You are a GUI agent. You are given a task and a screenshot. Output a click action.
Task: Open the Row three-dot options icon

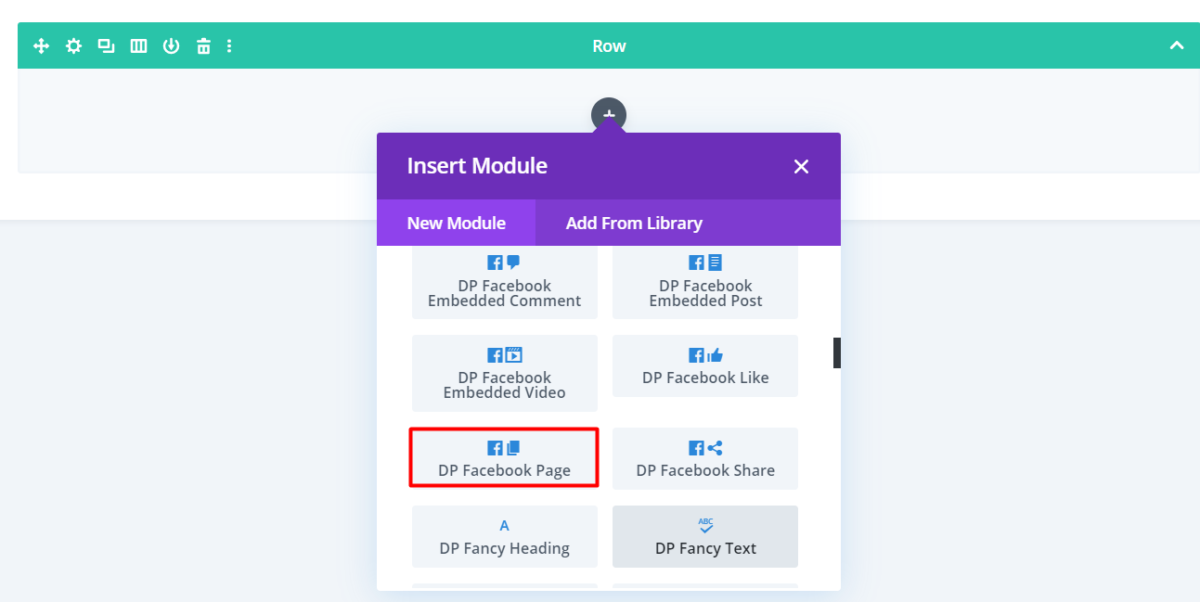pos(228,45)
